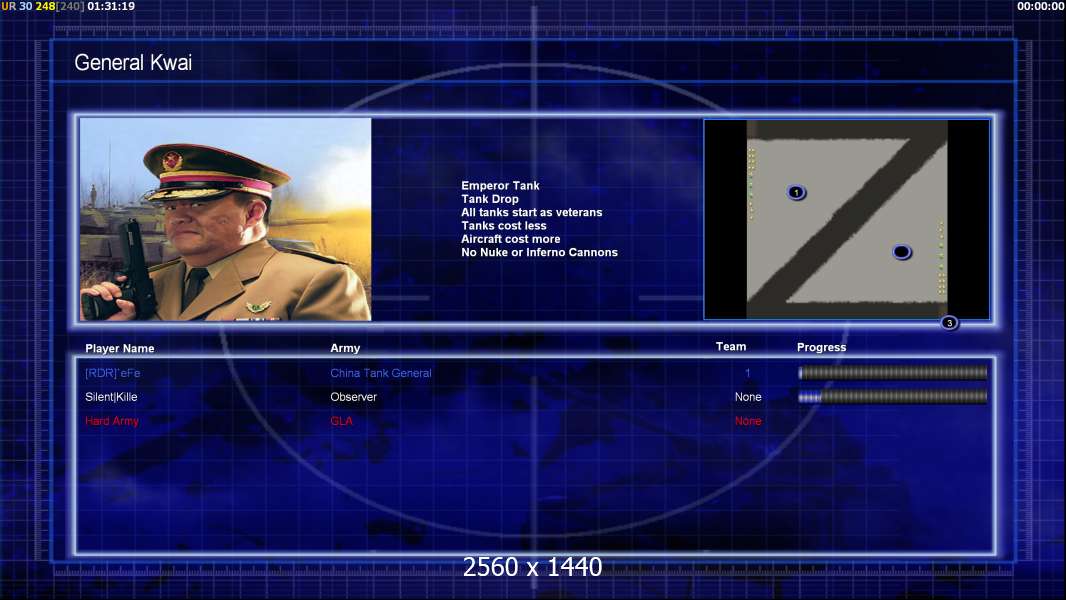The height and width of the screenshot is (600, 1066).
Task: Click player name Silent|Kille
Action: click(111, 397)
